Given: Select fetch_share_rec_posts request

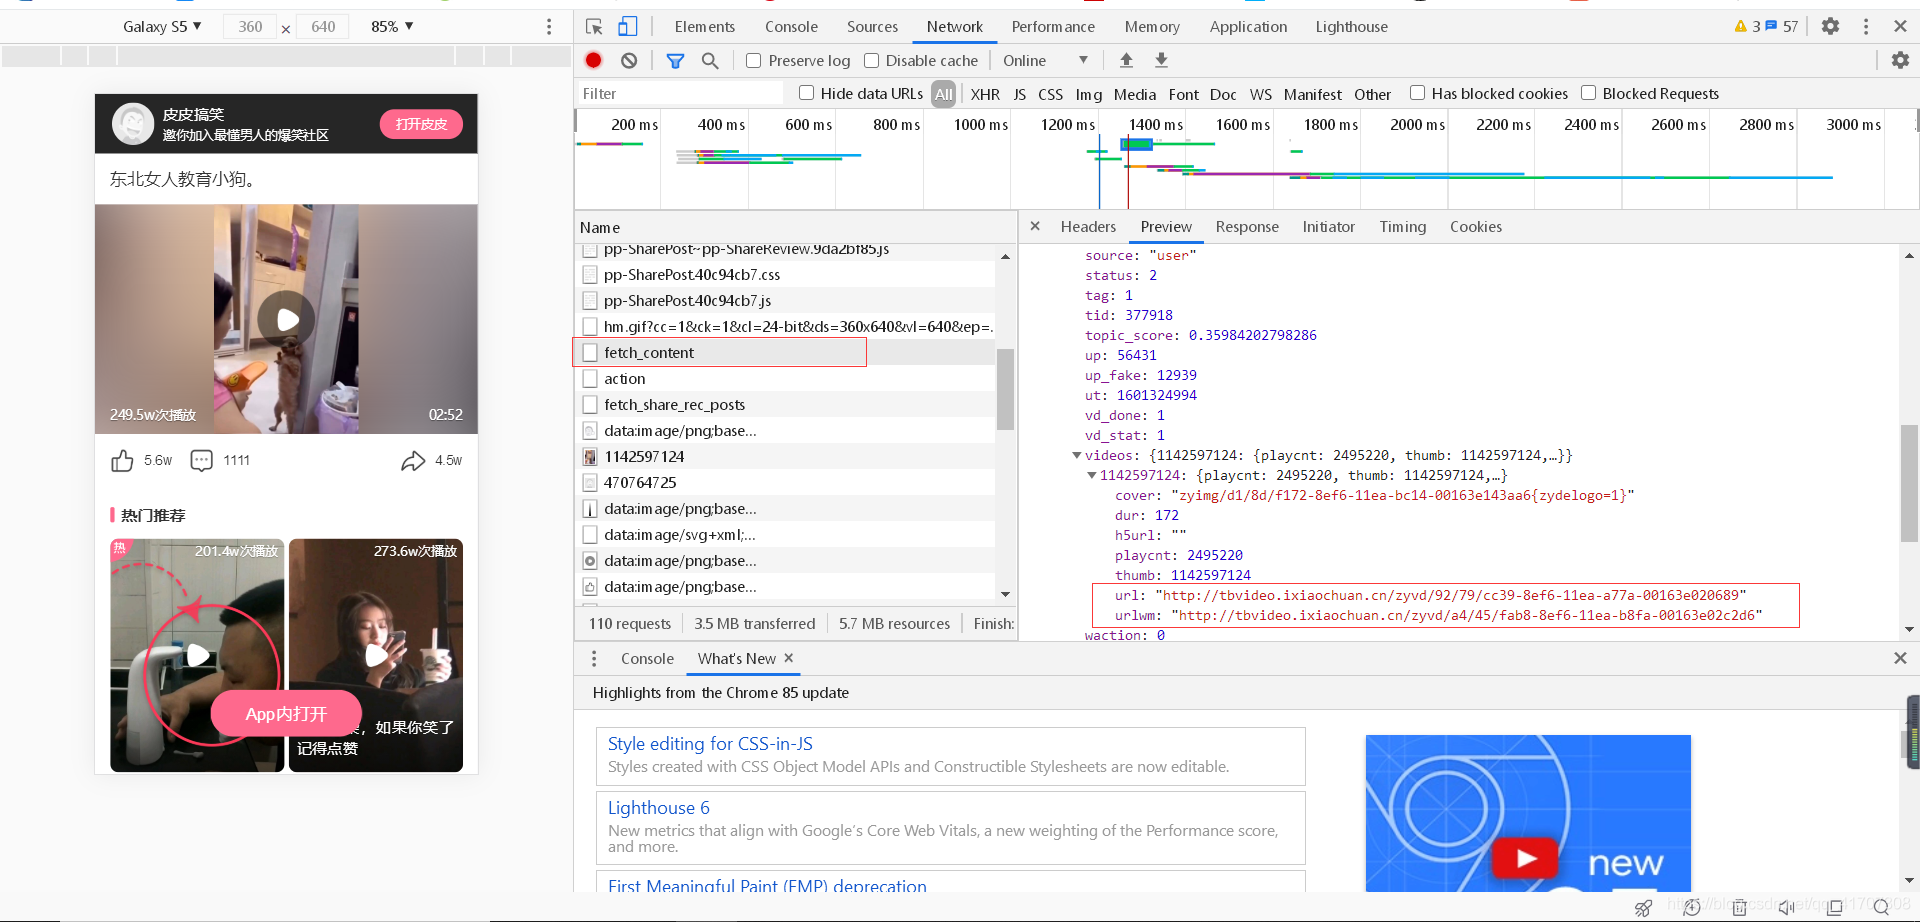Looking at the screenshot, I should (x=786, y=404).
